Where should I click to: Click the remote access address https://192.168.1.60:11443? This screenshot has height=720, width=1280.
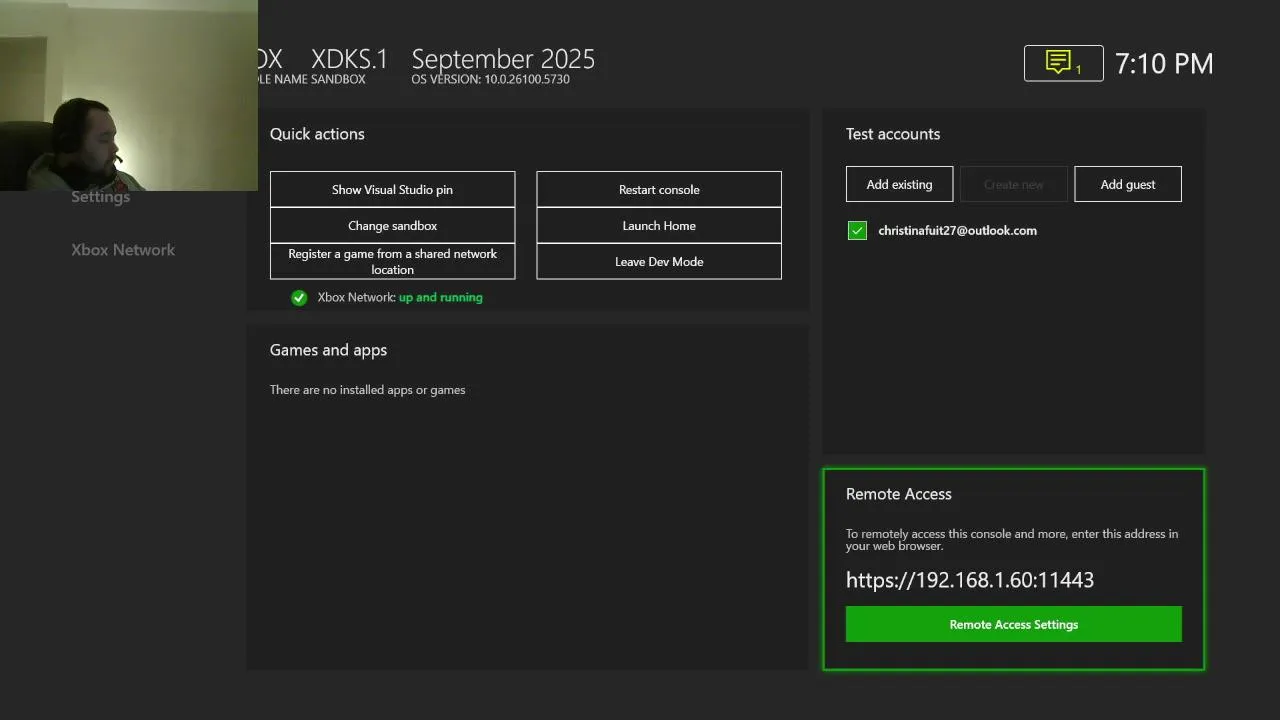point(969,580)
